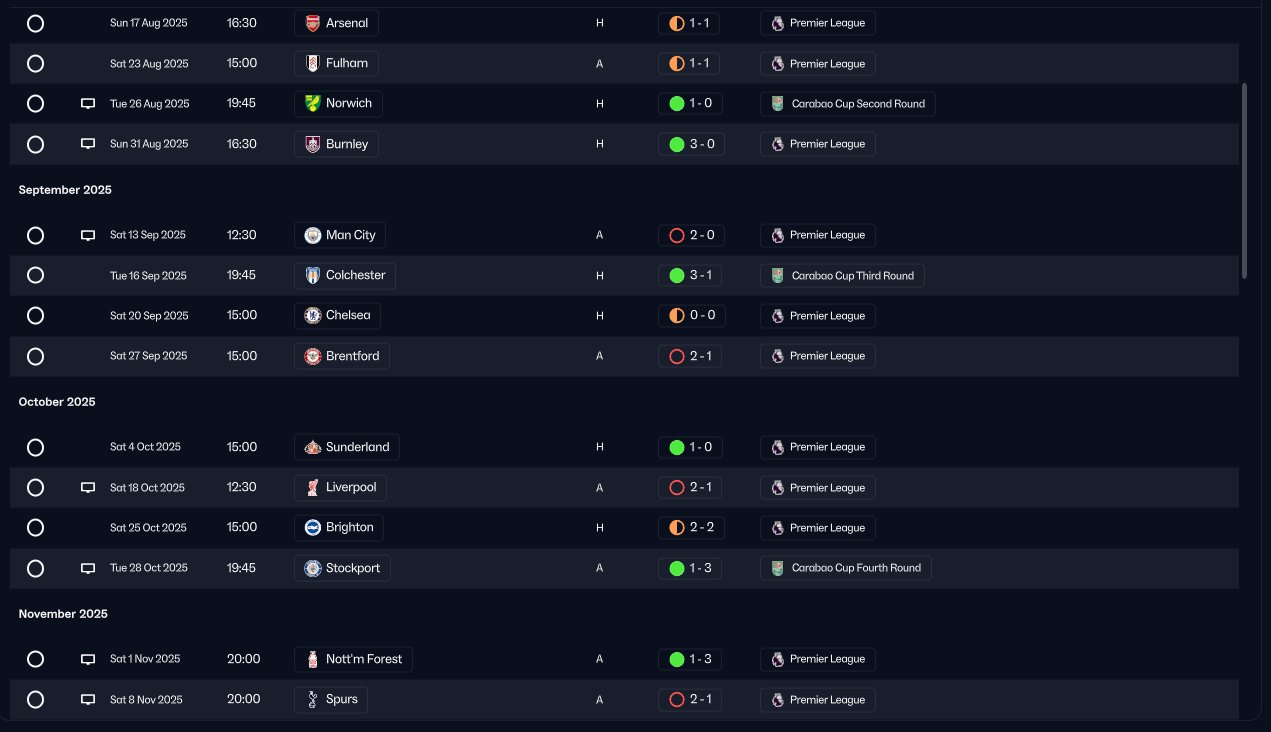Open the Sunderland team button
Viewport: 1271px width, 732px height.
click(x=347, y=447)
